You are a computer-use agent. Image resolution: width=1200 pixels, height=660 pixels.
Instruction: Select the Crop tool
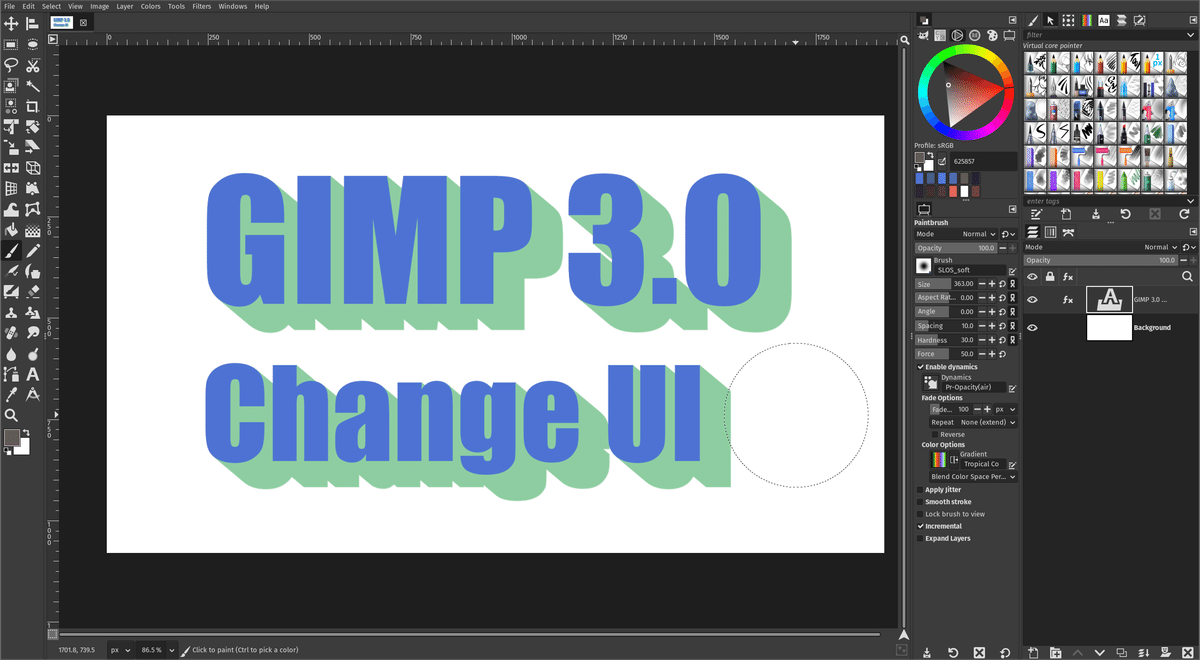click(32, 107)
